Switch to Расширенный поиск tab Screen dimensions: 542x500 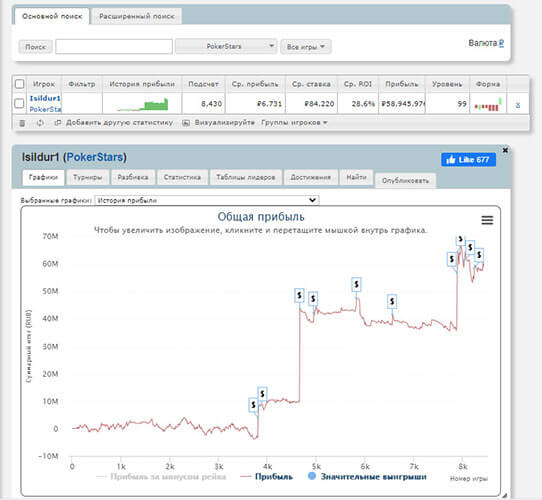pos(137,16)
